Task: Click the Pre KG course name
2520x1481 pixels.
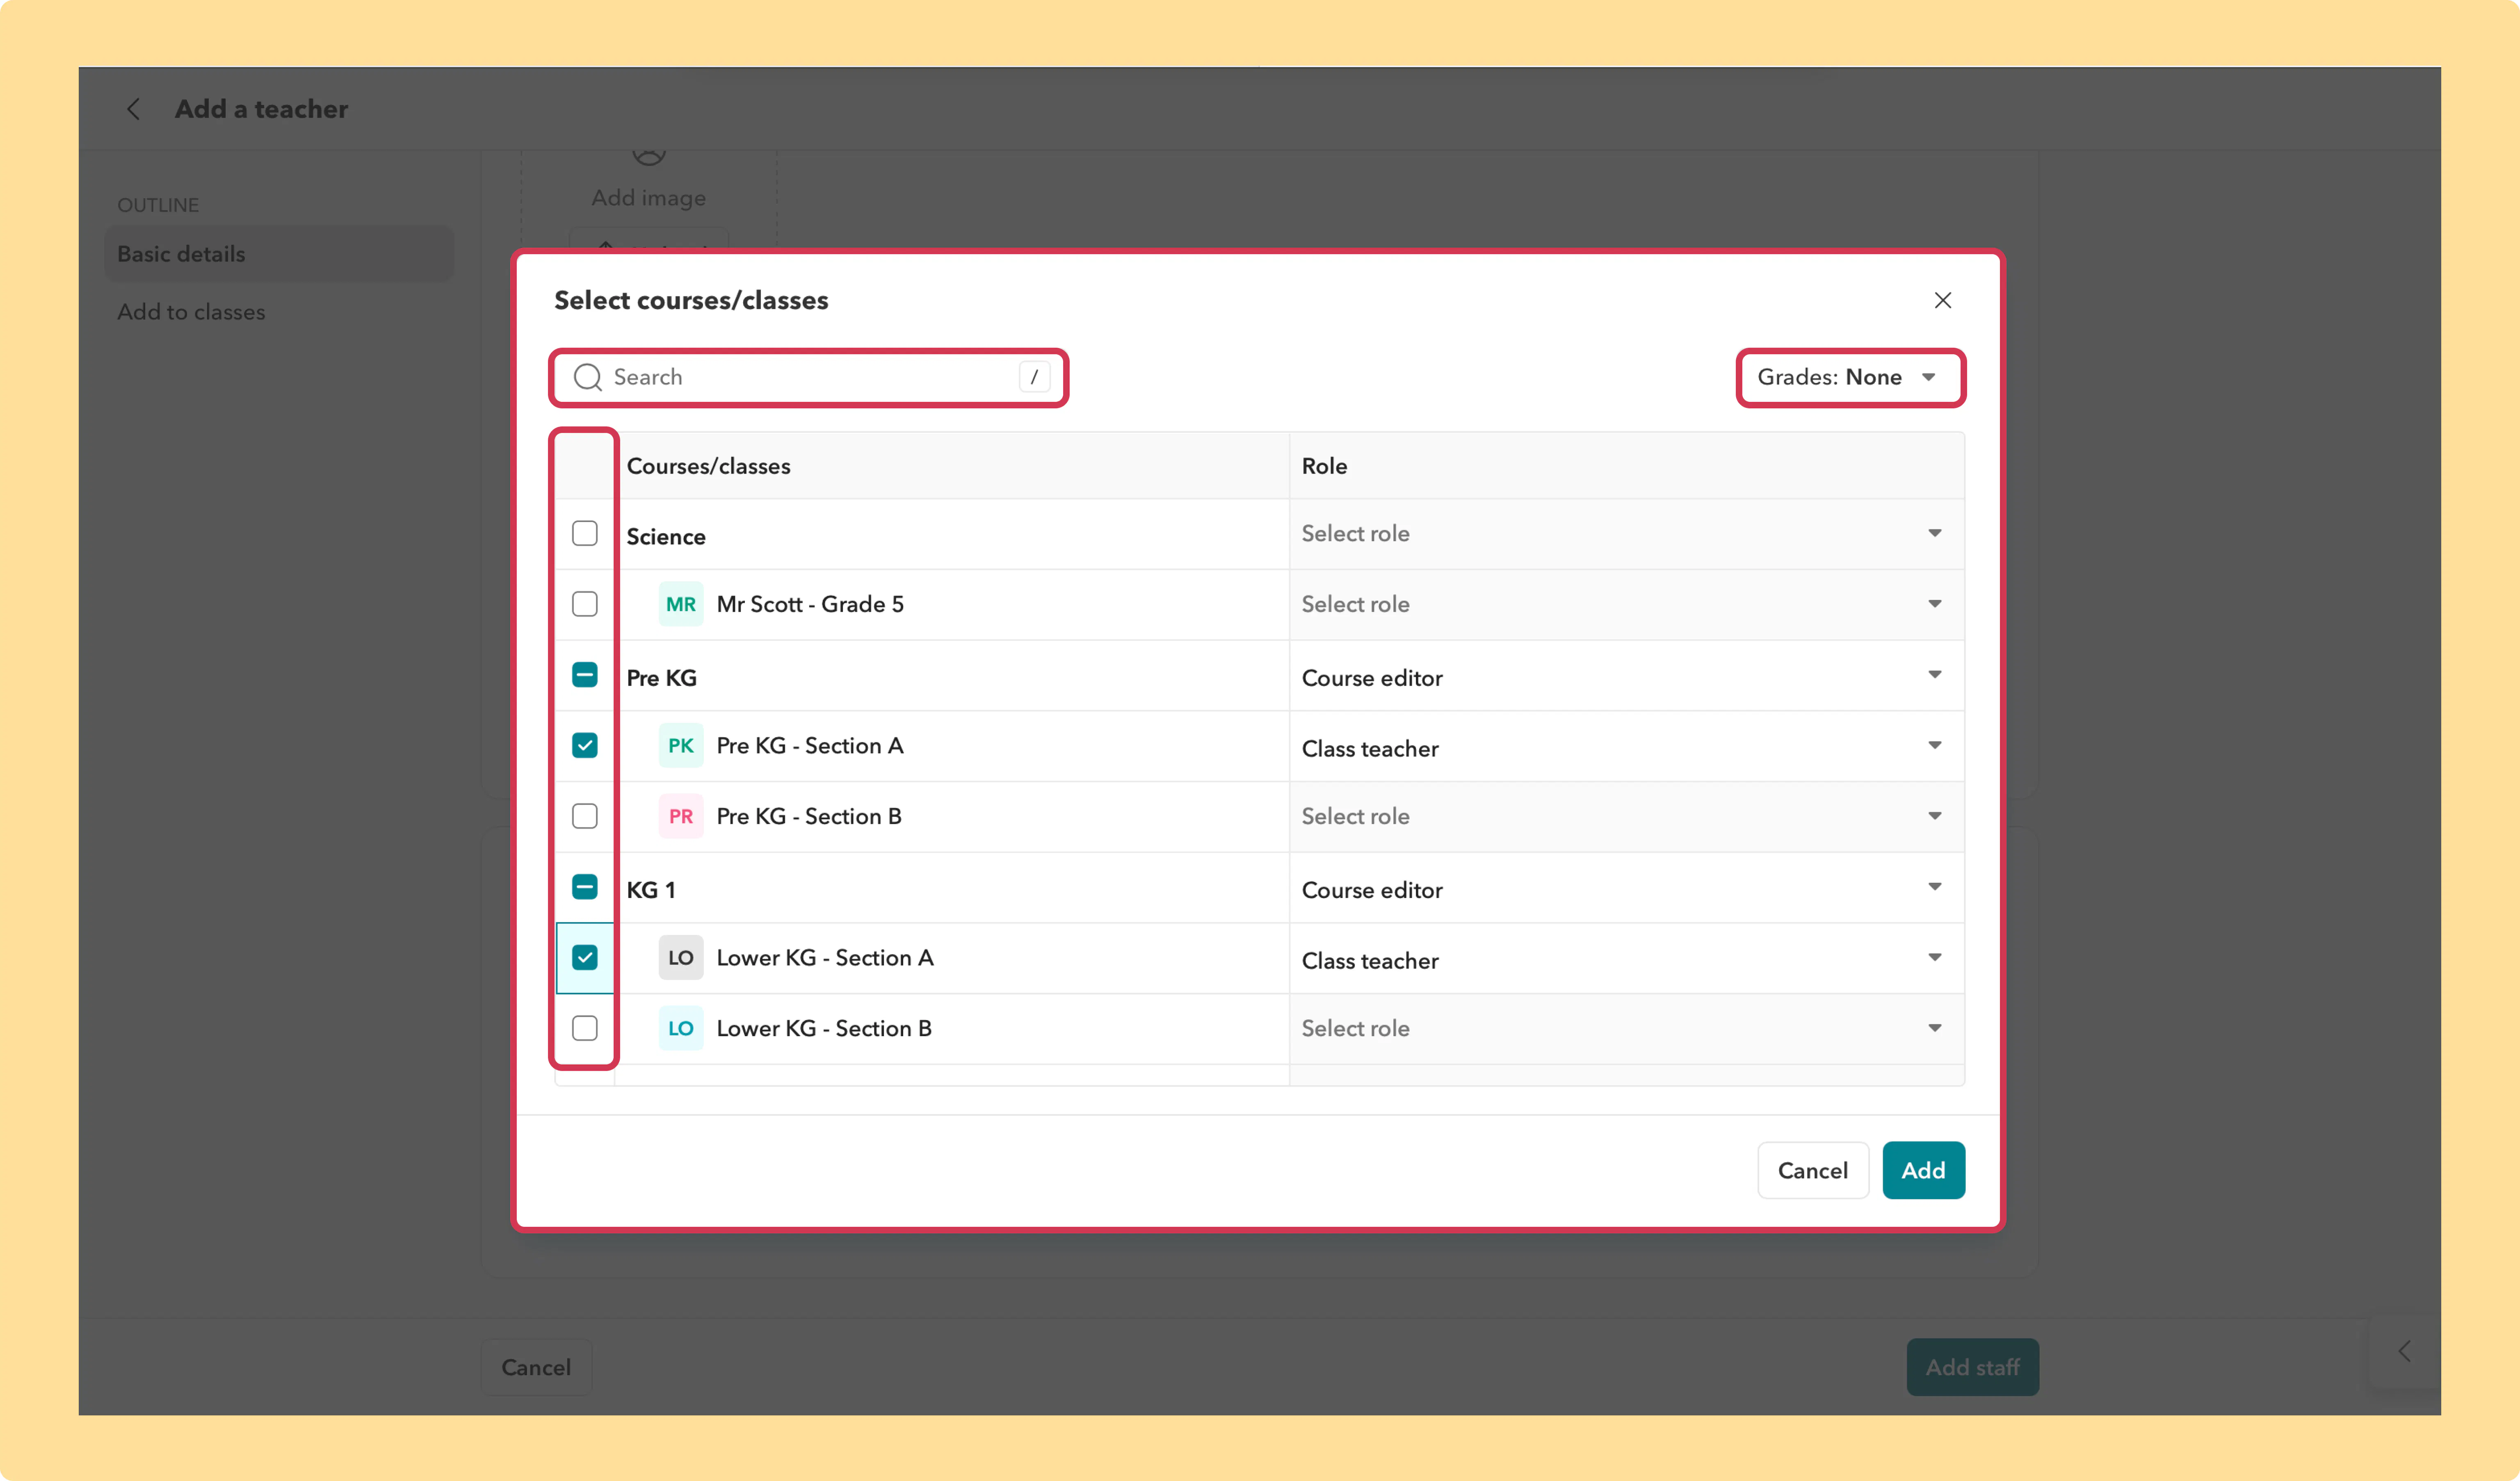Action: [x=662, y=678]
